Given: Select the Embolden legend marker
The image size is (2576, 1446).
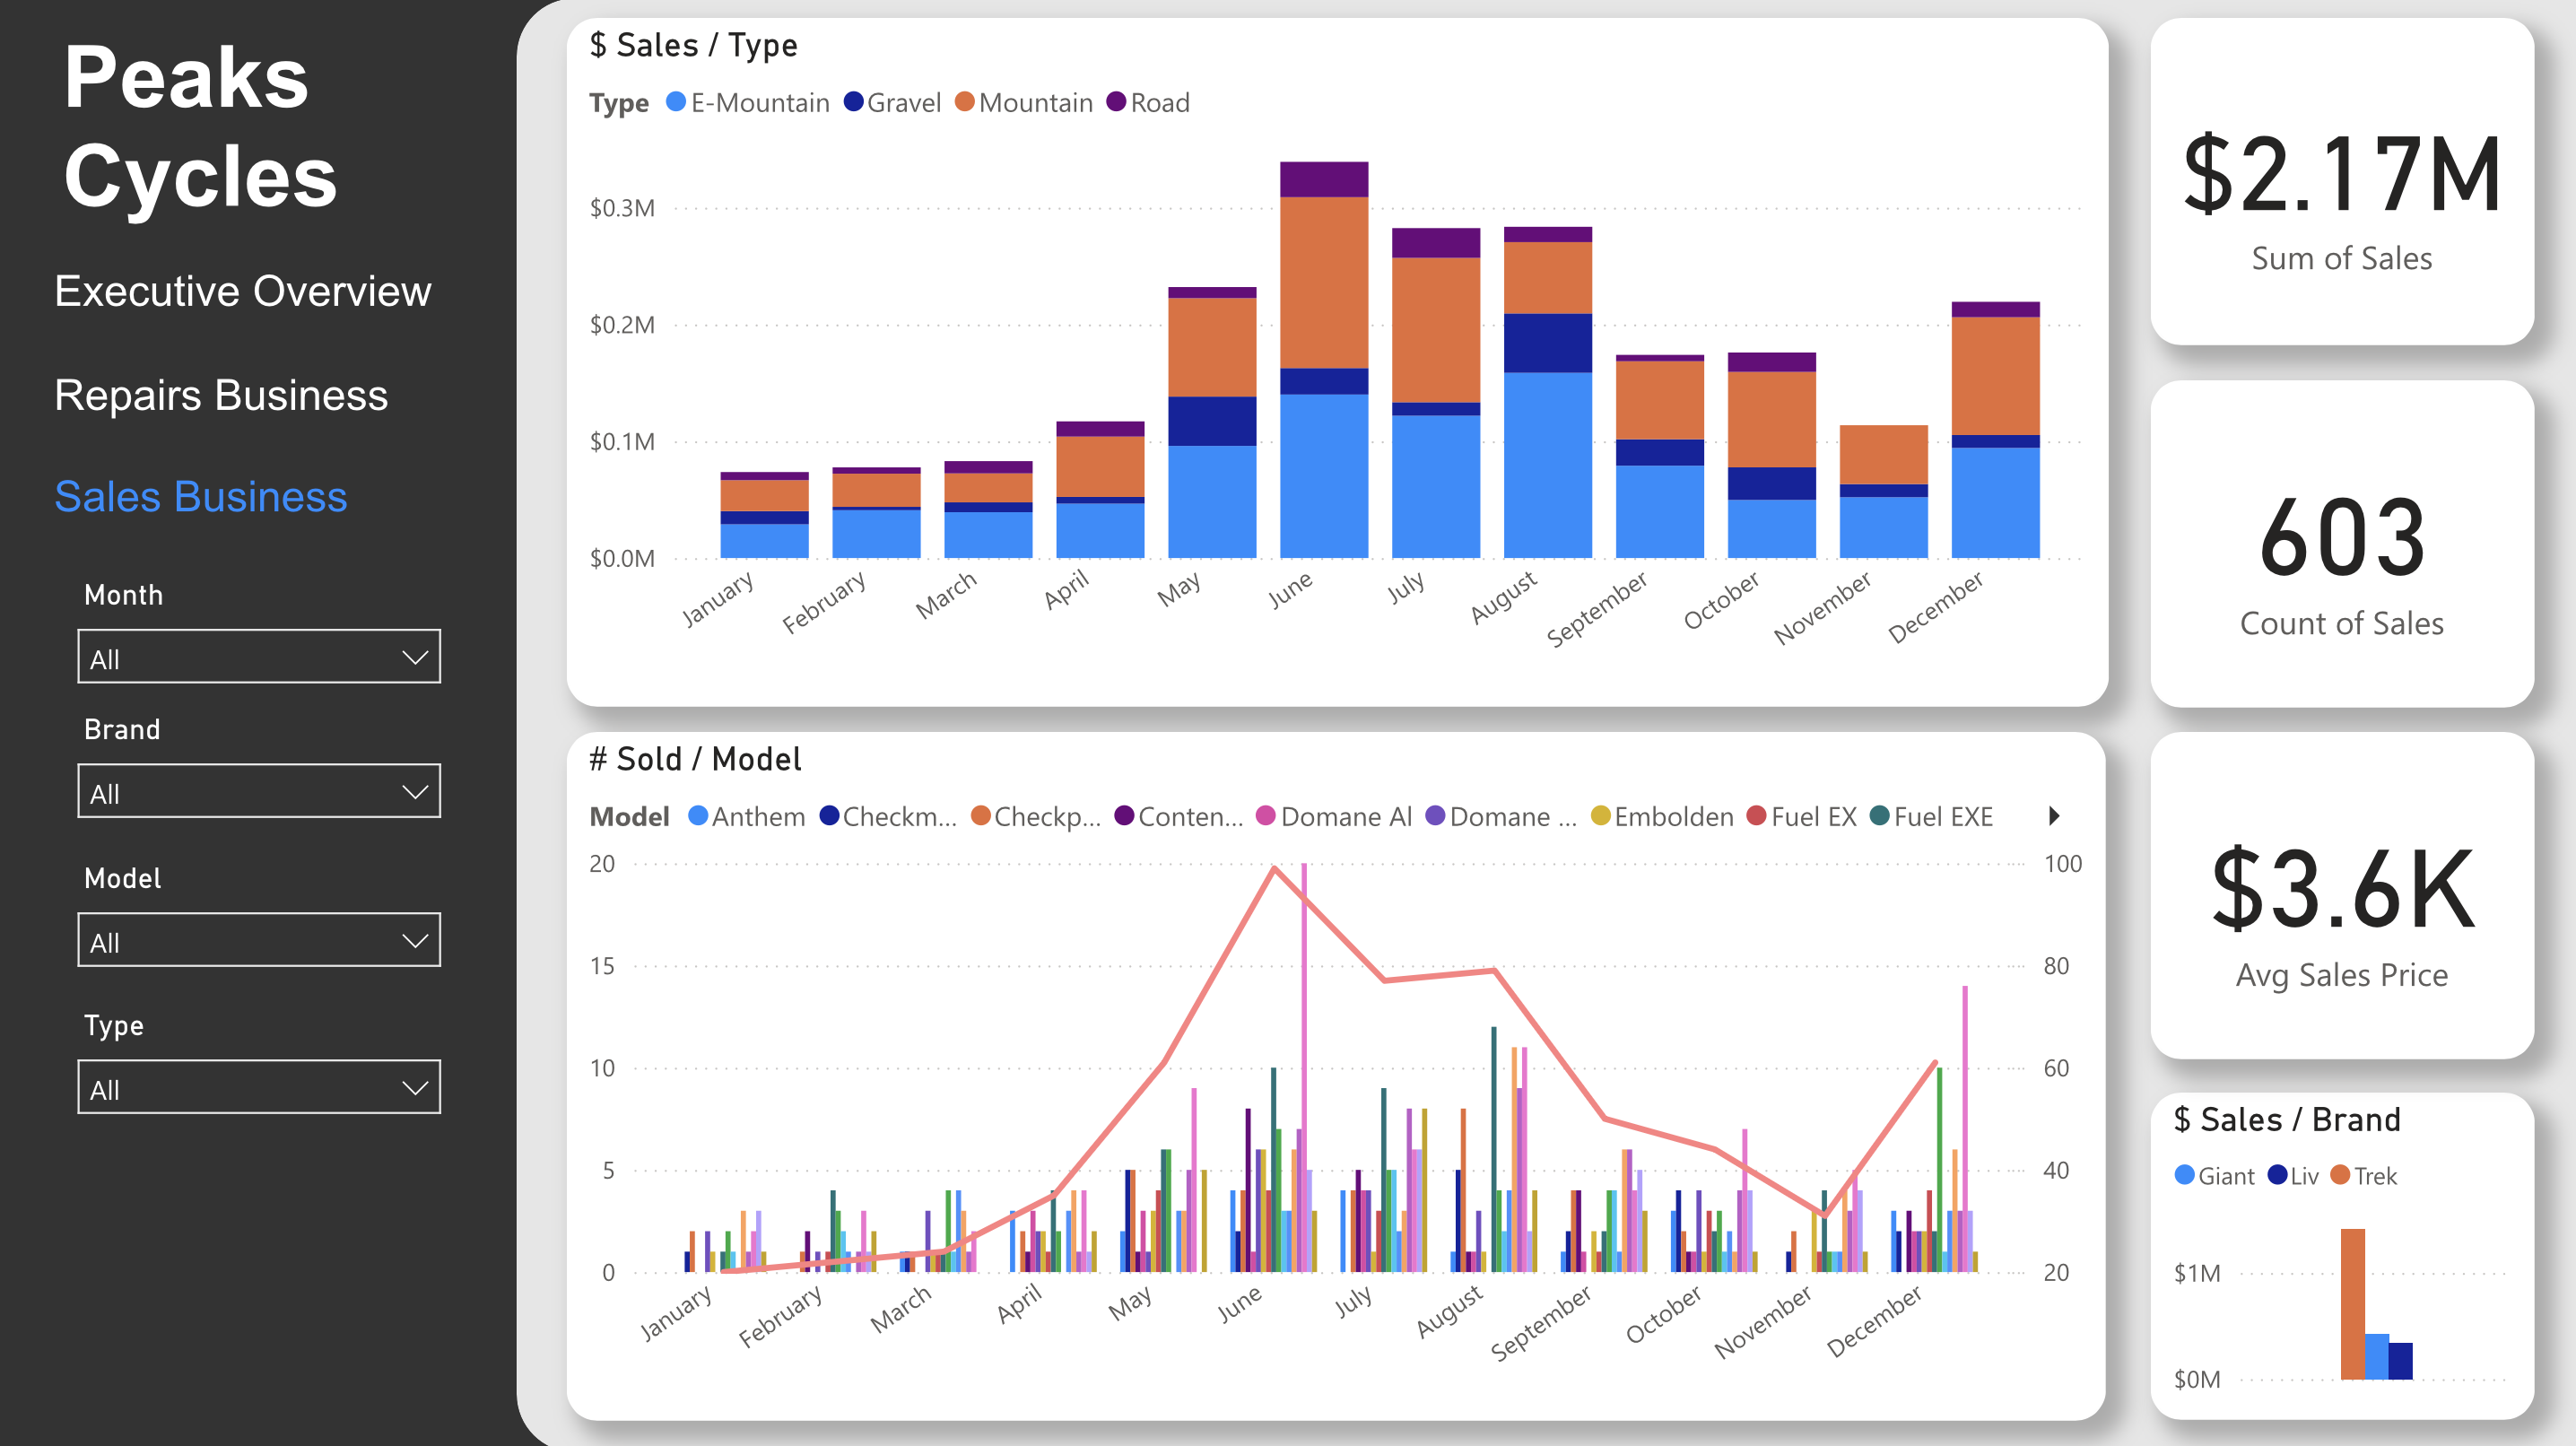Looking at the screenshot, I should click(x=1600, y=816).
